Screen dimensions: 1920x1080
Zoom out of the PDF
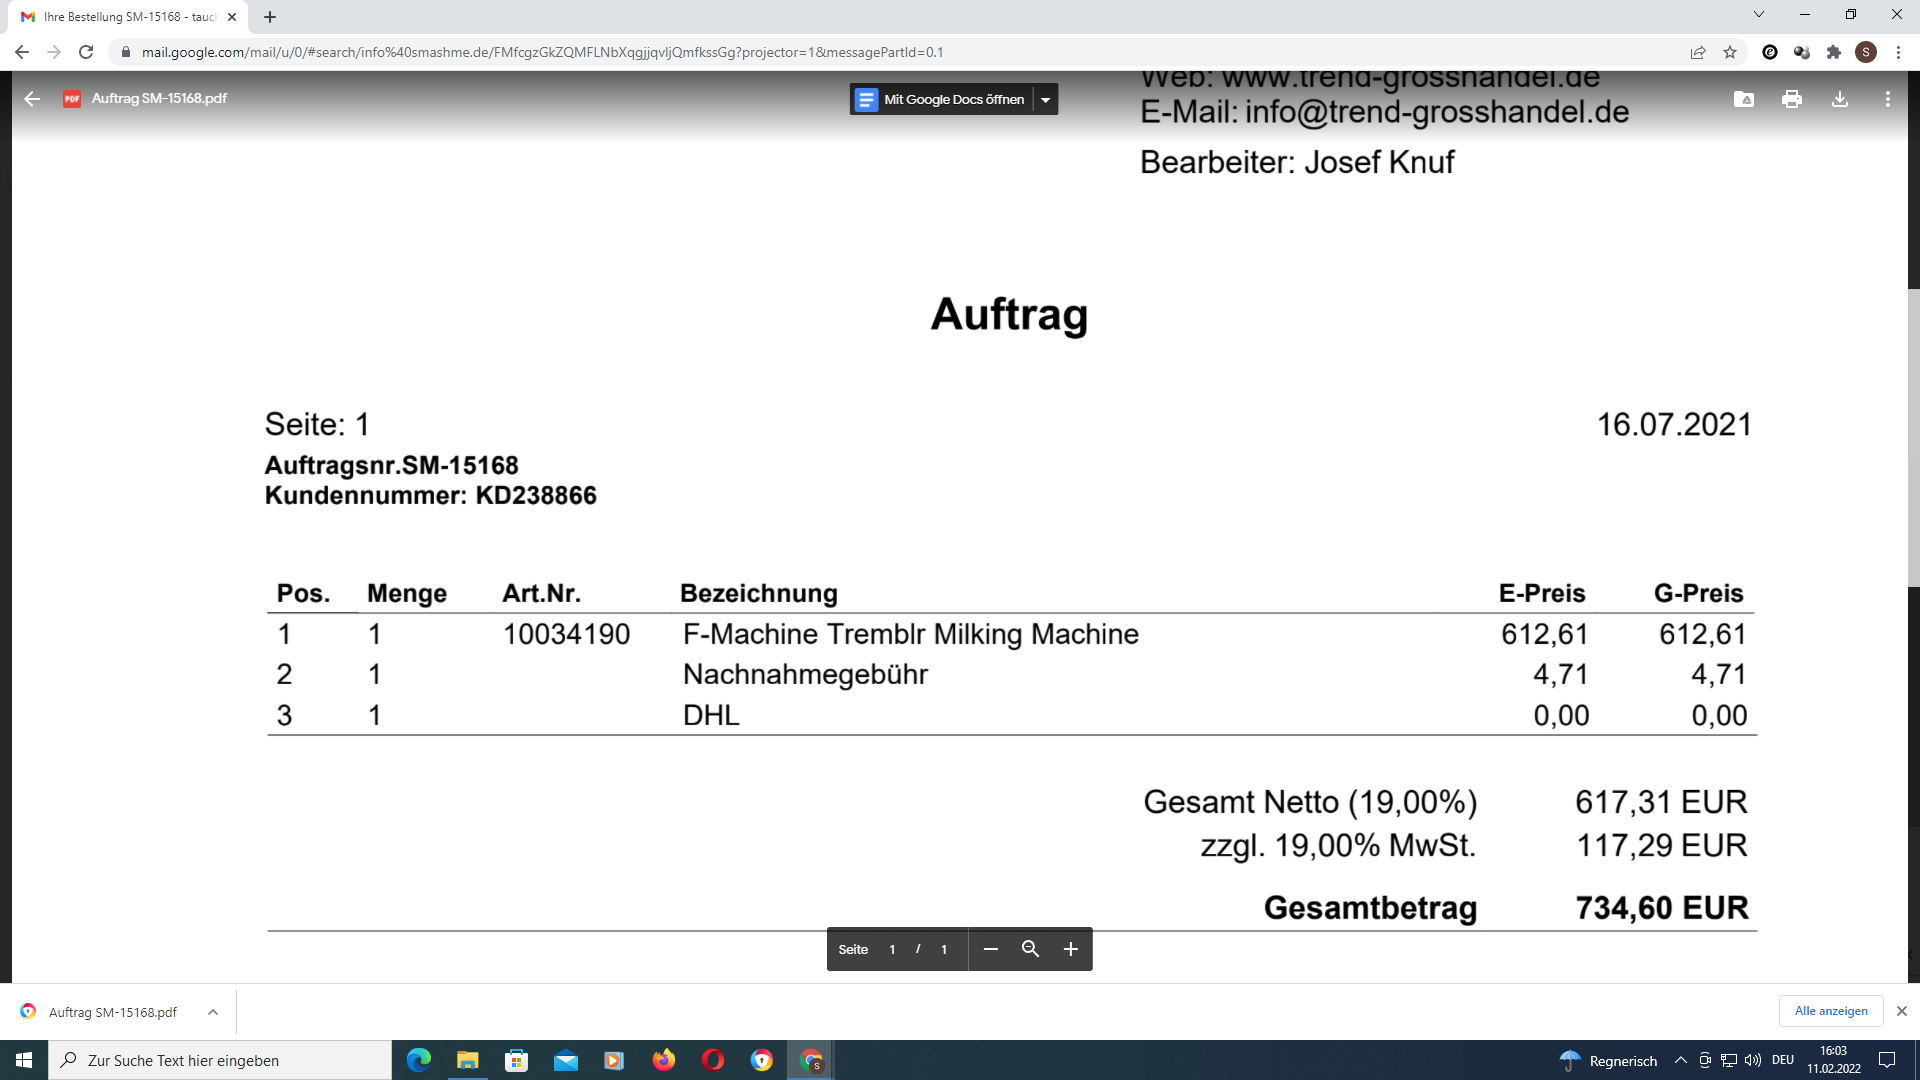click(x=991, y=949)
